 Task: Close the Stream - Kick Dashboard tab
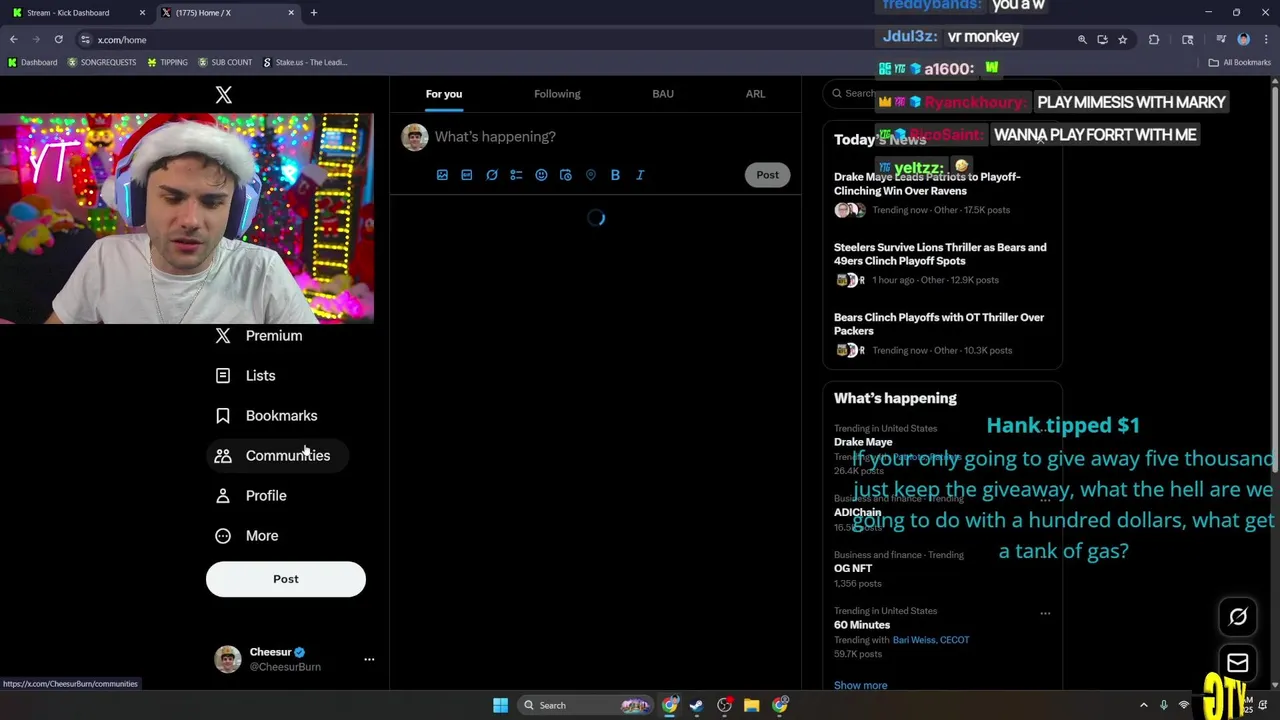142,13
